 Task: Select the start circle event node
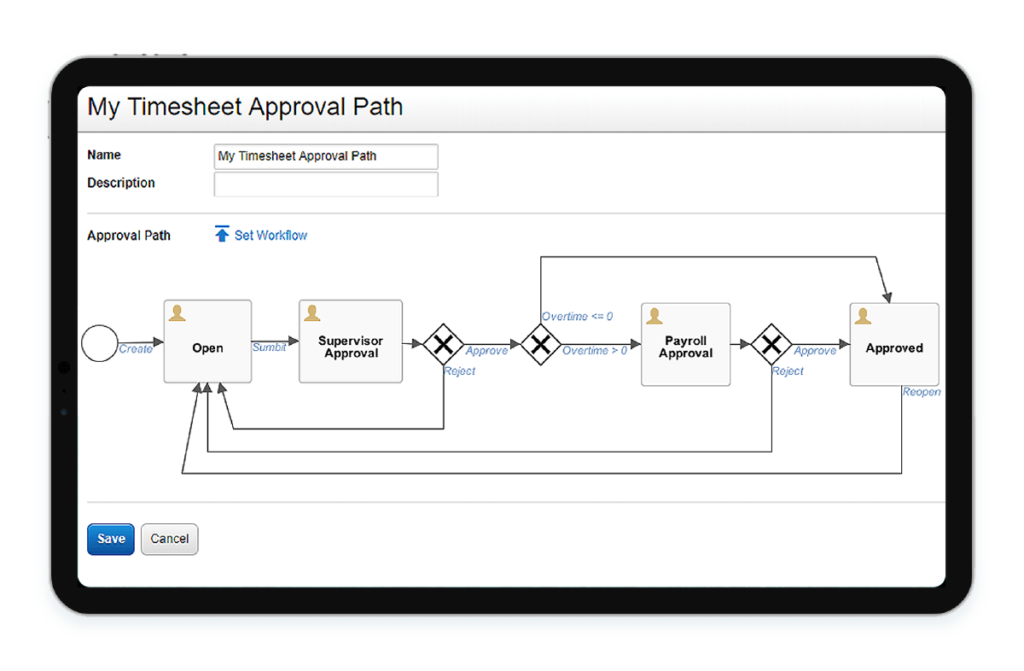pyautogui.click(x=100, y=343)
